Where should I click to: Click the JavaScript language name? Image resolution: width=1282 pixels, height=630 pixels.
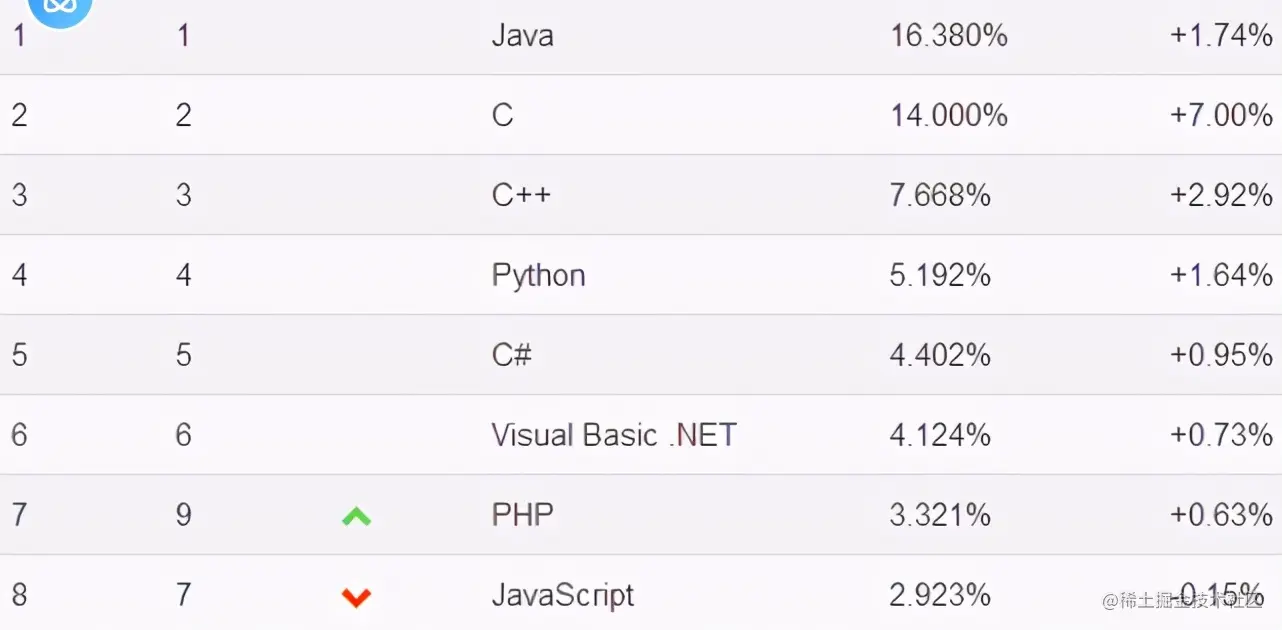(562, 595)
